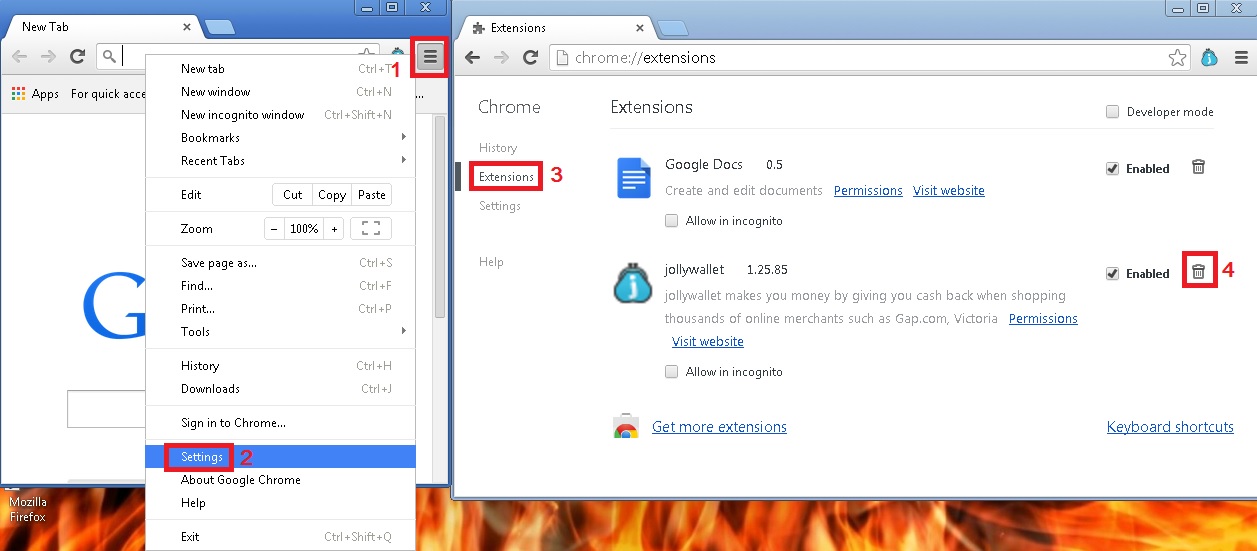Image resolution: width=1257 pixels, height=551 pixels.
Task: Open About Google Chrome
Action: pos(280,480)
